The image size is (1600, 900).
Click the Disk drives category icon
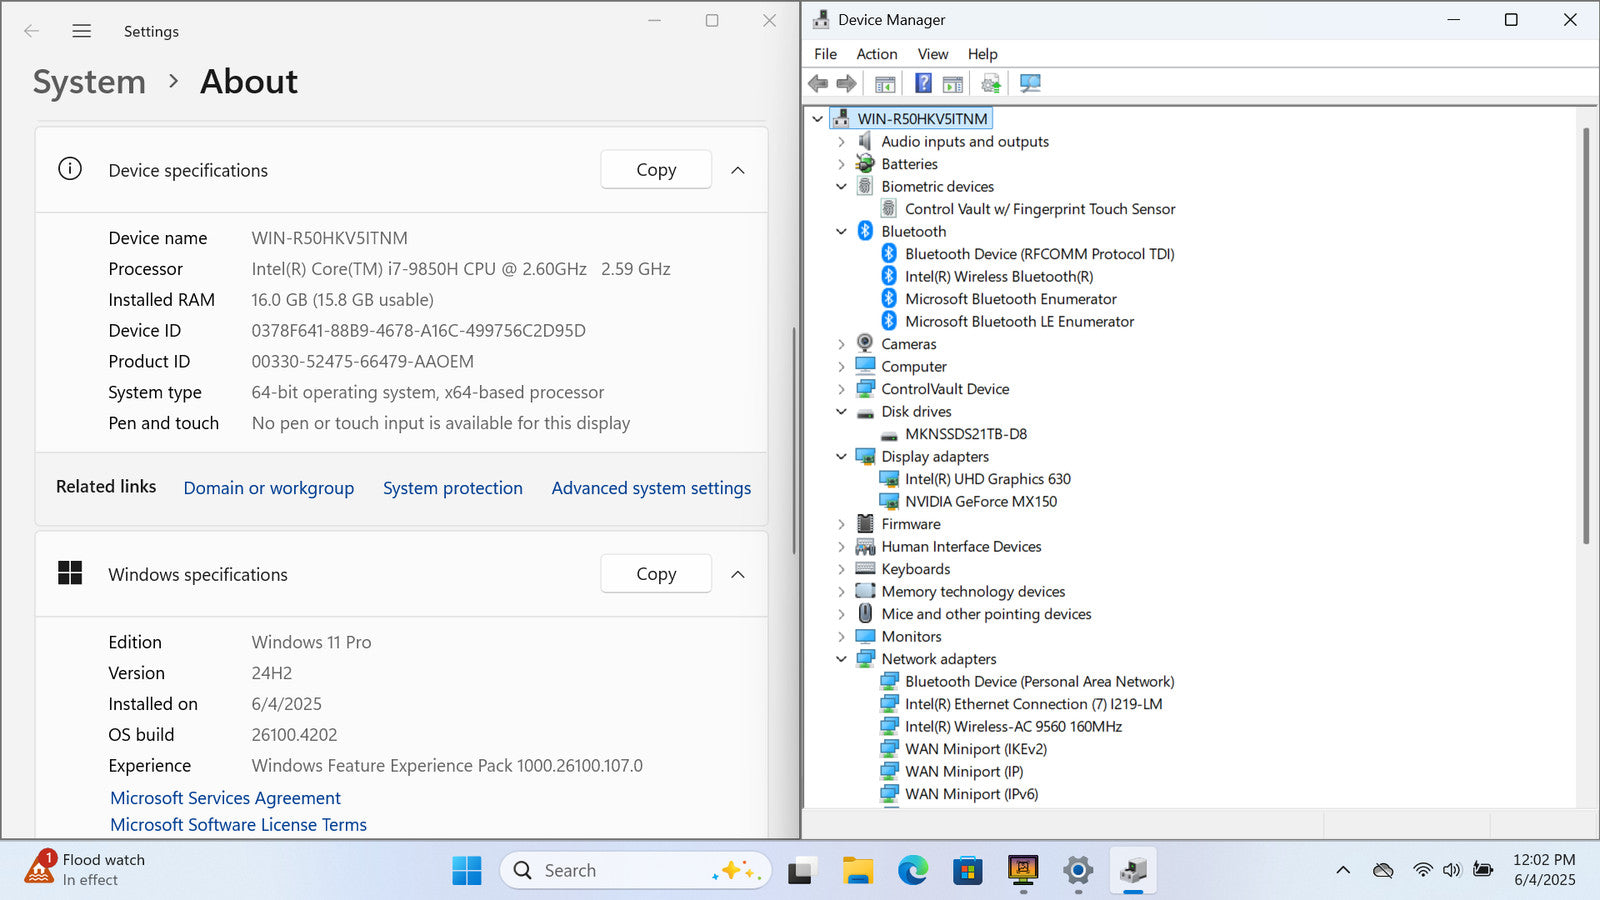pos(865,412)
